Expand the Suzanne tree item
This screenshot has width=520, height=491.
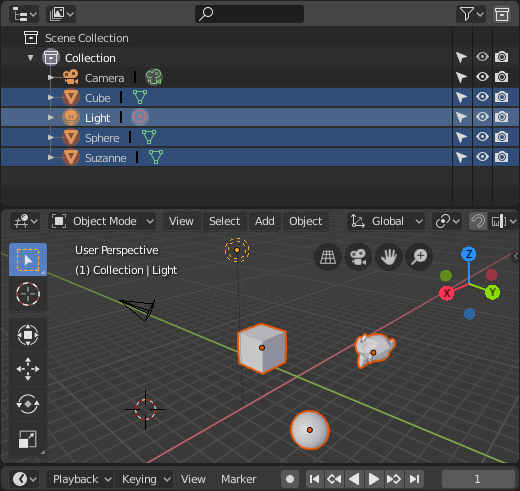(x=50, y=157)
